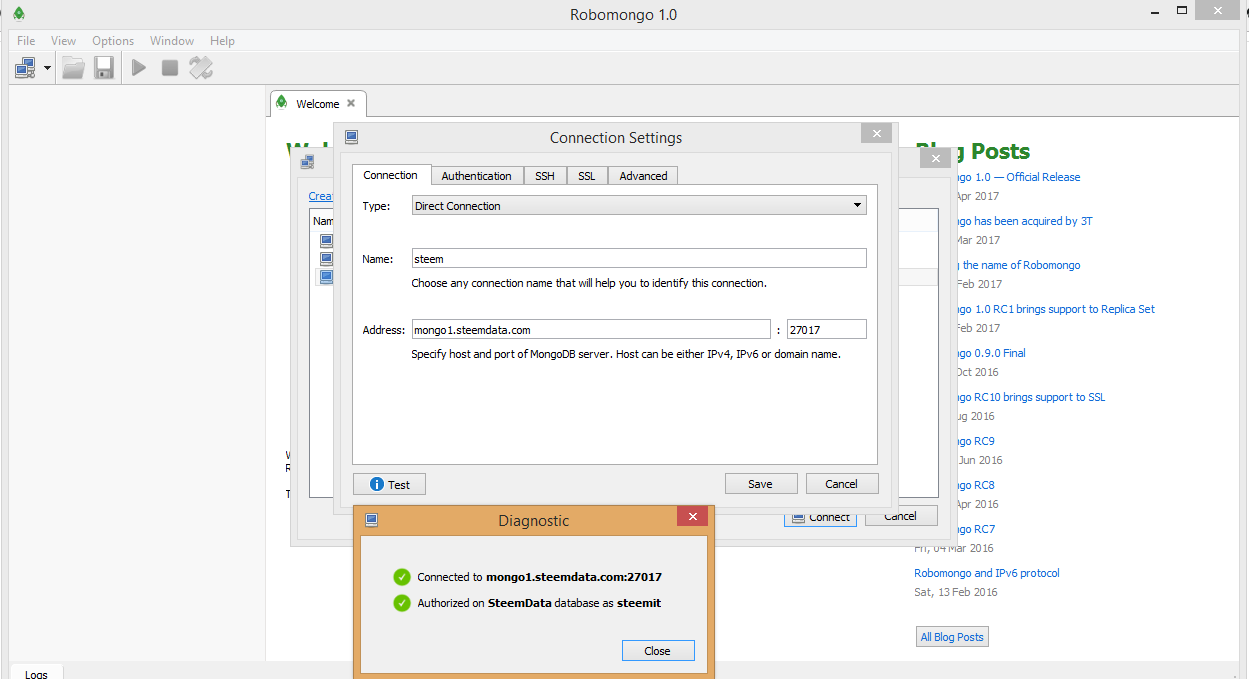Close the Diagnostic dialog with red X
This screenshot has width=1249, height=679.
(x=693, y=516)
